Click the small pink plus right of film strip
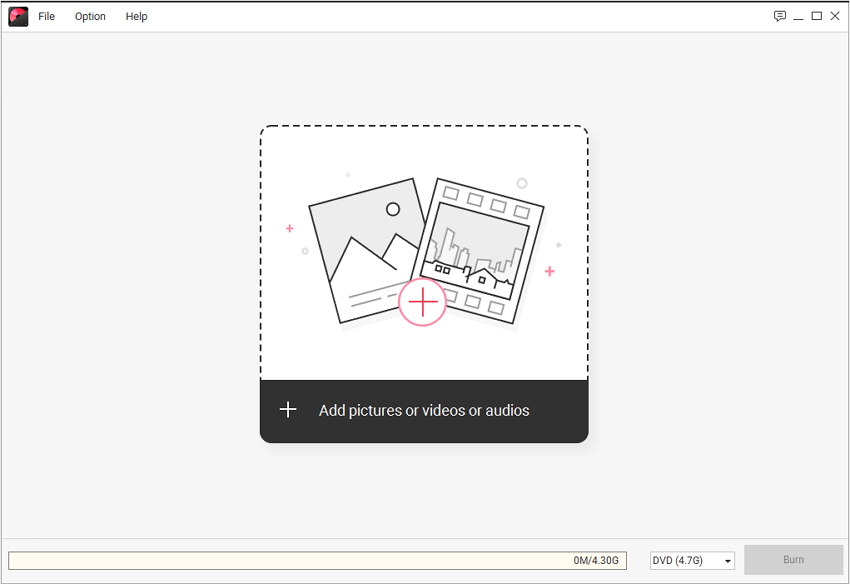Screen dimensions: 850x584 click(x=549, y=271)
